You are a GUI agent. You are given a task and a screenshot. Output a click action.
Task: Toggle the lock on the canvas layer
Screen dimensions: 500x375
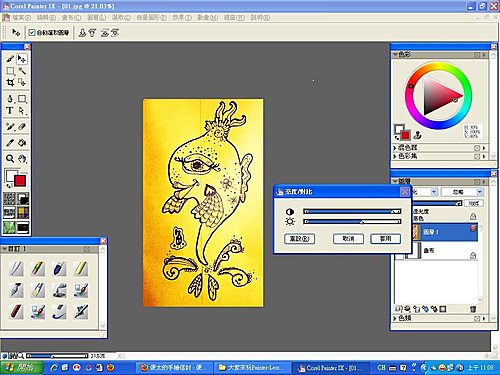(x=473, y=256)
